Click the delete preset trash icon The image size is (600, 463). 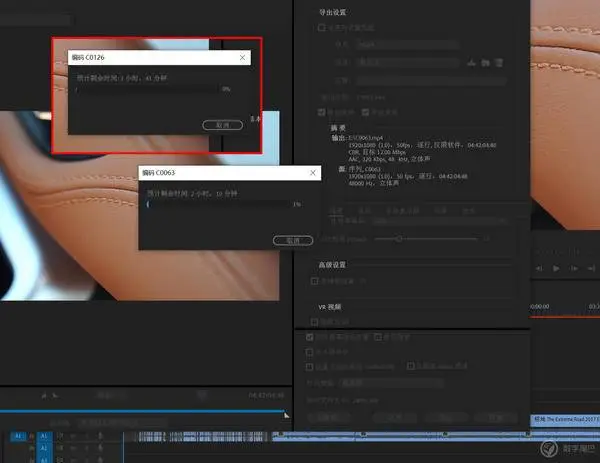tap(499, 62)
